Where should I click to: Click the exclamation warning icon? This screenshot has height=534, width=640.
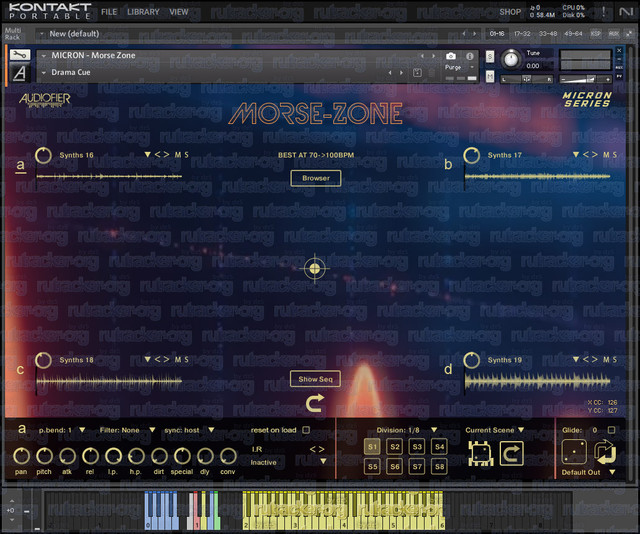click(604, 12)
